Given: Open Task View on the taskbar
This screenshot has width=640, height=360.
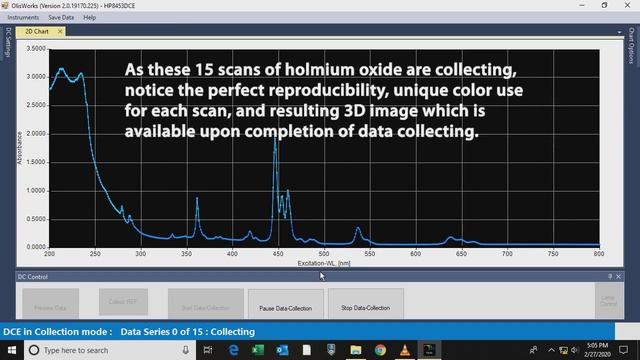Looking at the screenshot, I should pyautogui.click(x=208, y=350).
